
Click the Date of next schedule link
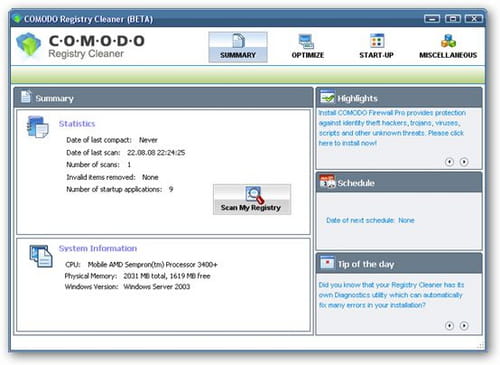tap(370, 220)
